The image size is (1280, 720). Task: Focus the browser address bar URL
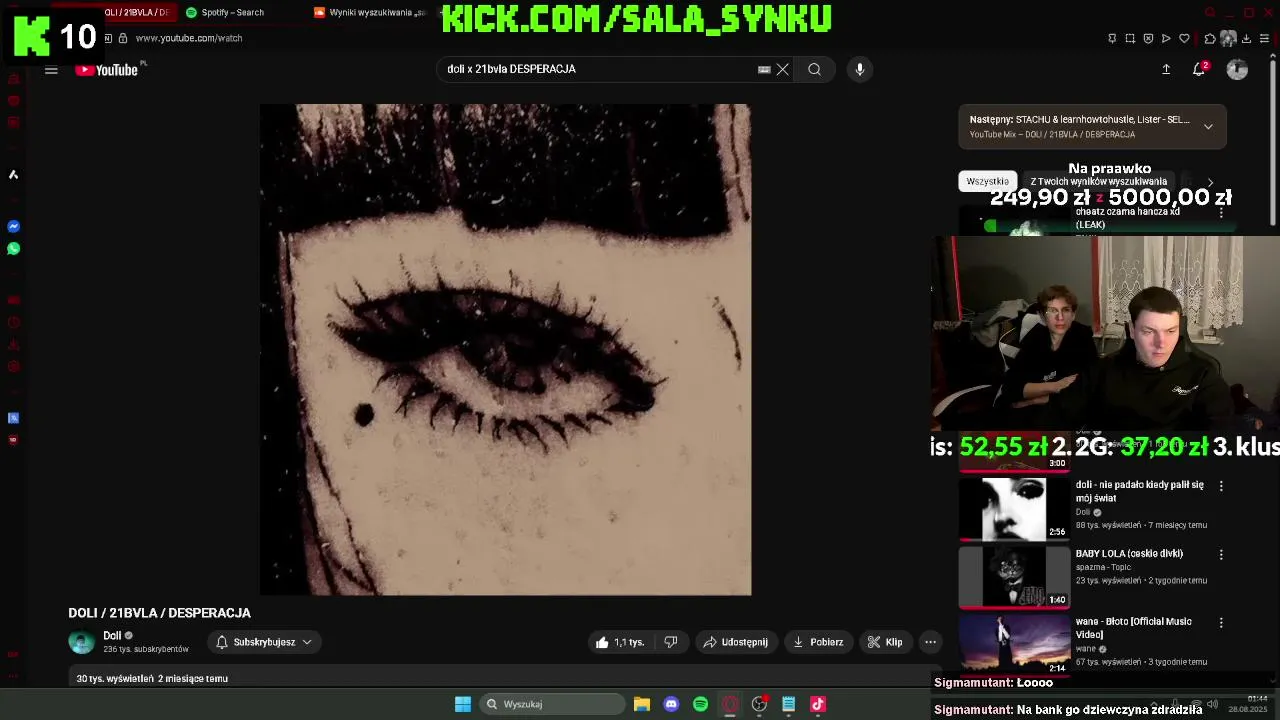[x=189, y=38]
